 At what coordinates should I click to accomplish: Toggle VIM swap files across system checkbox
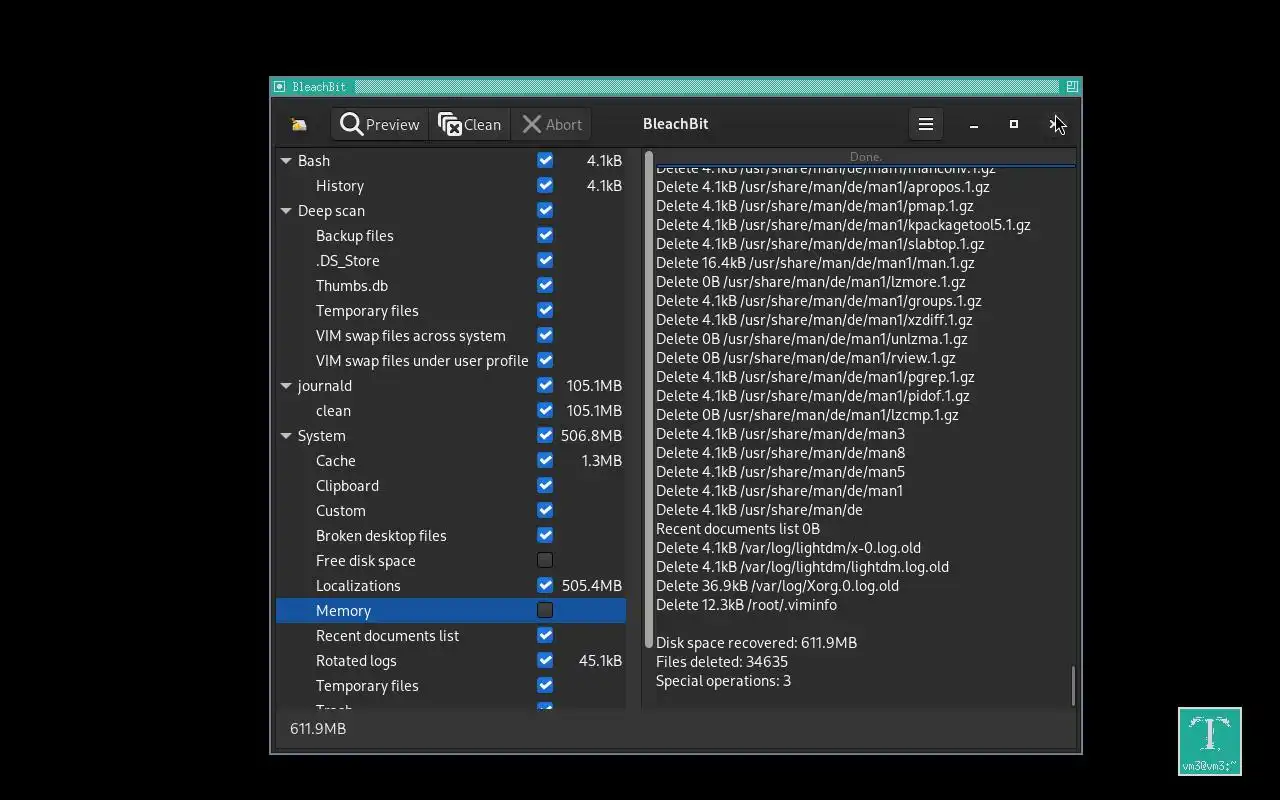[545, 335]
